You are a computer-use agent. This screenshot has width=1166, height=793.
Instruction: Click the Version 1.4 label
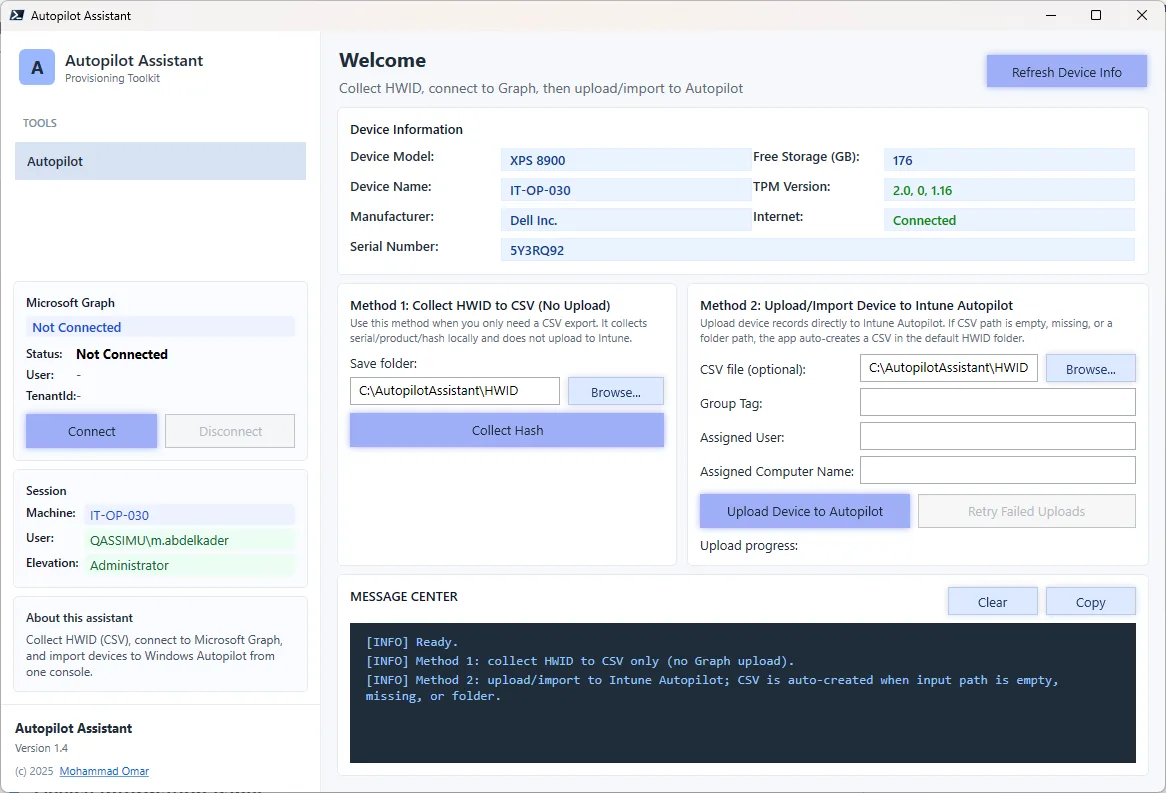click(x=42, y=748)
